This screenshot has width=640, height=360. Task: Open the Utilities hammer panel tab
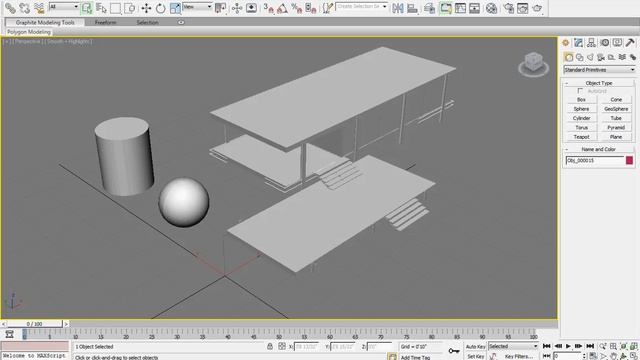(630, 42)
